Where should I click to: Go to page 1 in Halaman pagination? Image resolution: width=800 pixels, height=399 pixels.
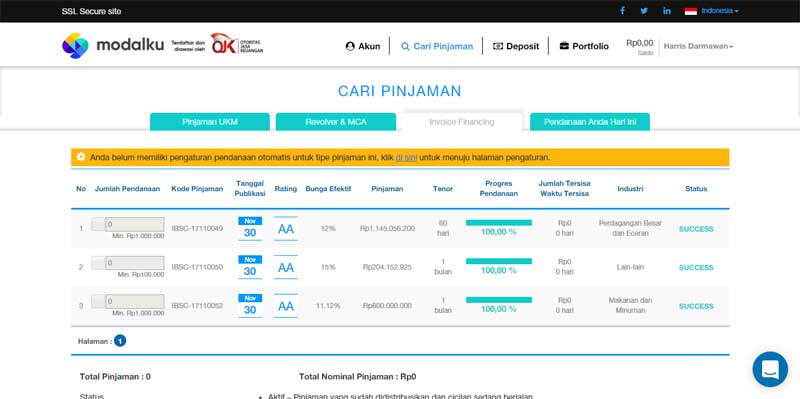pos(120,341)
